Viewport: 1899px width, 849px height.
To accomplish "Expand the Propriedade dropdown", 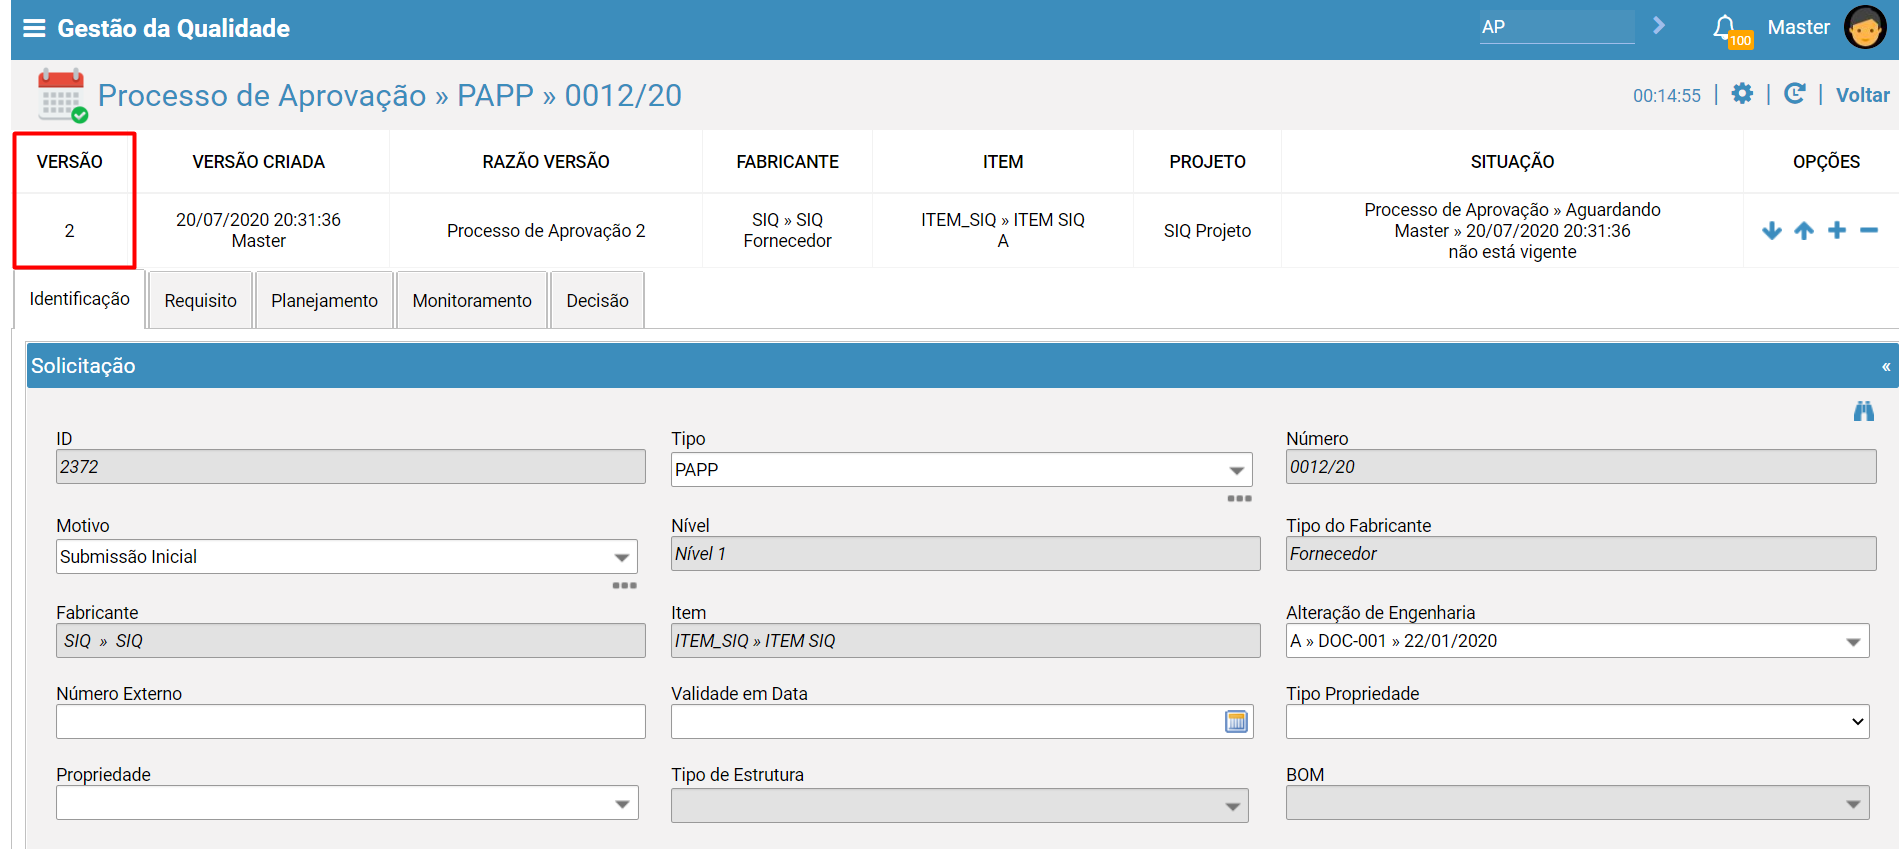I will (347, 803).
